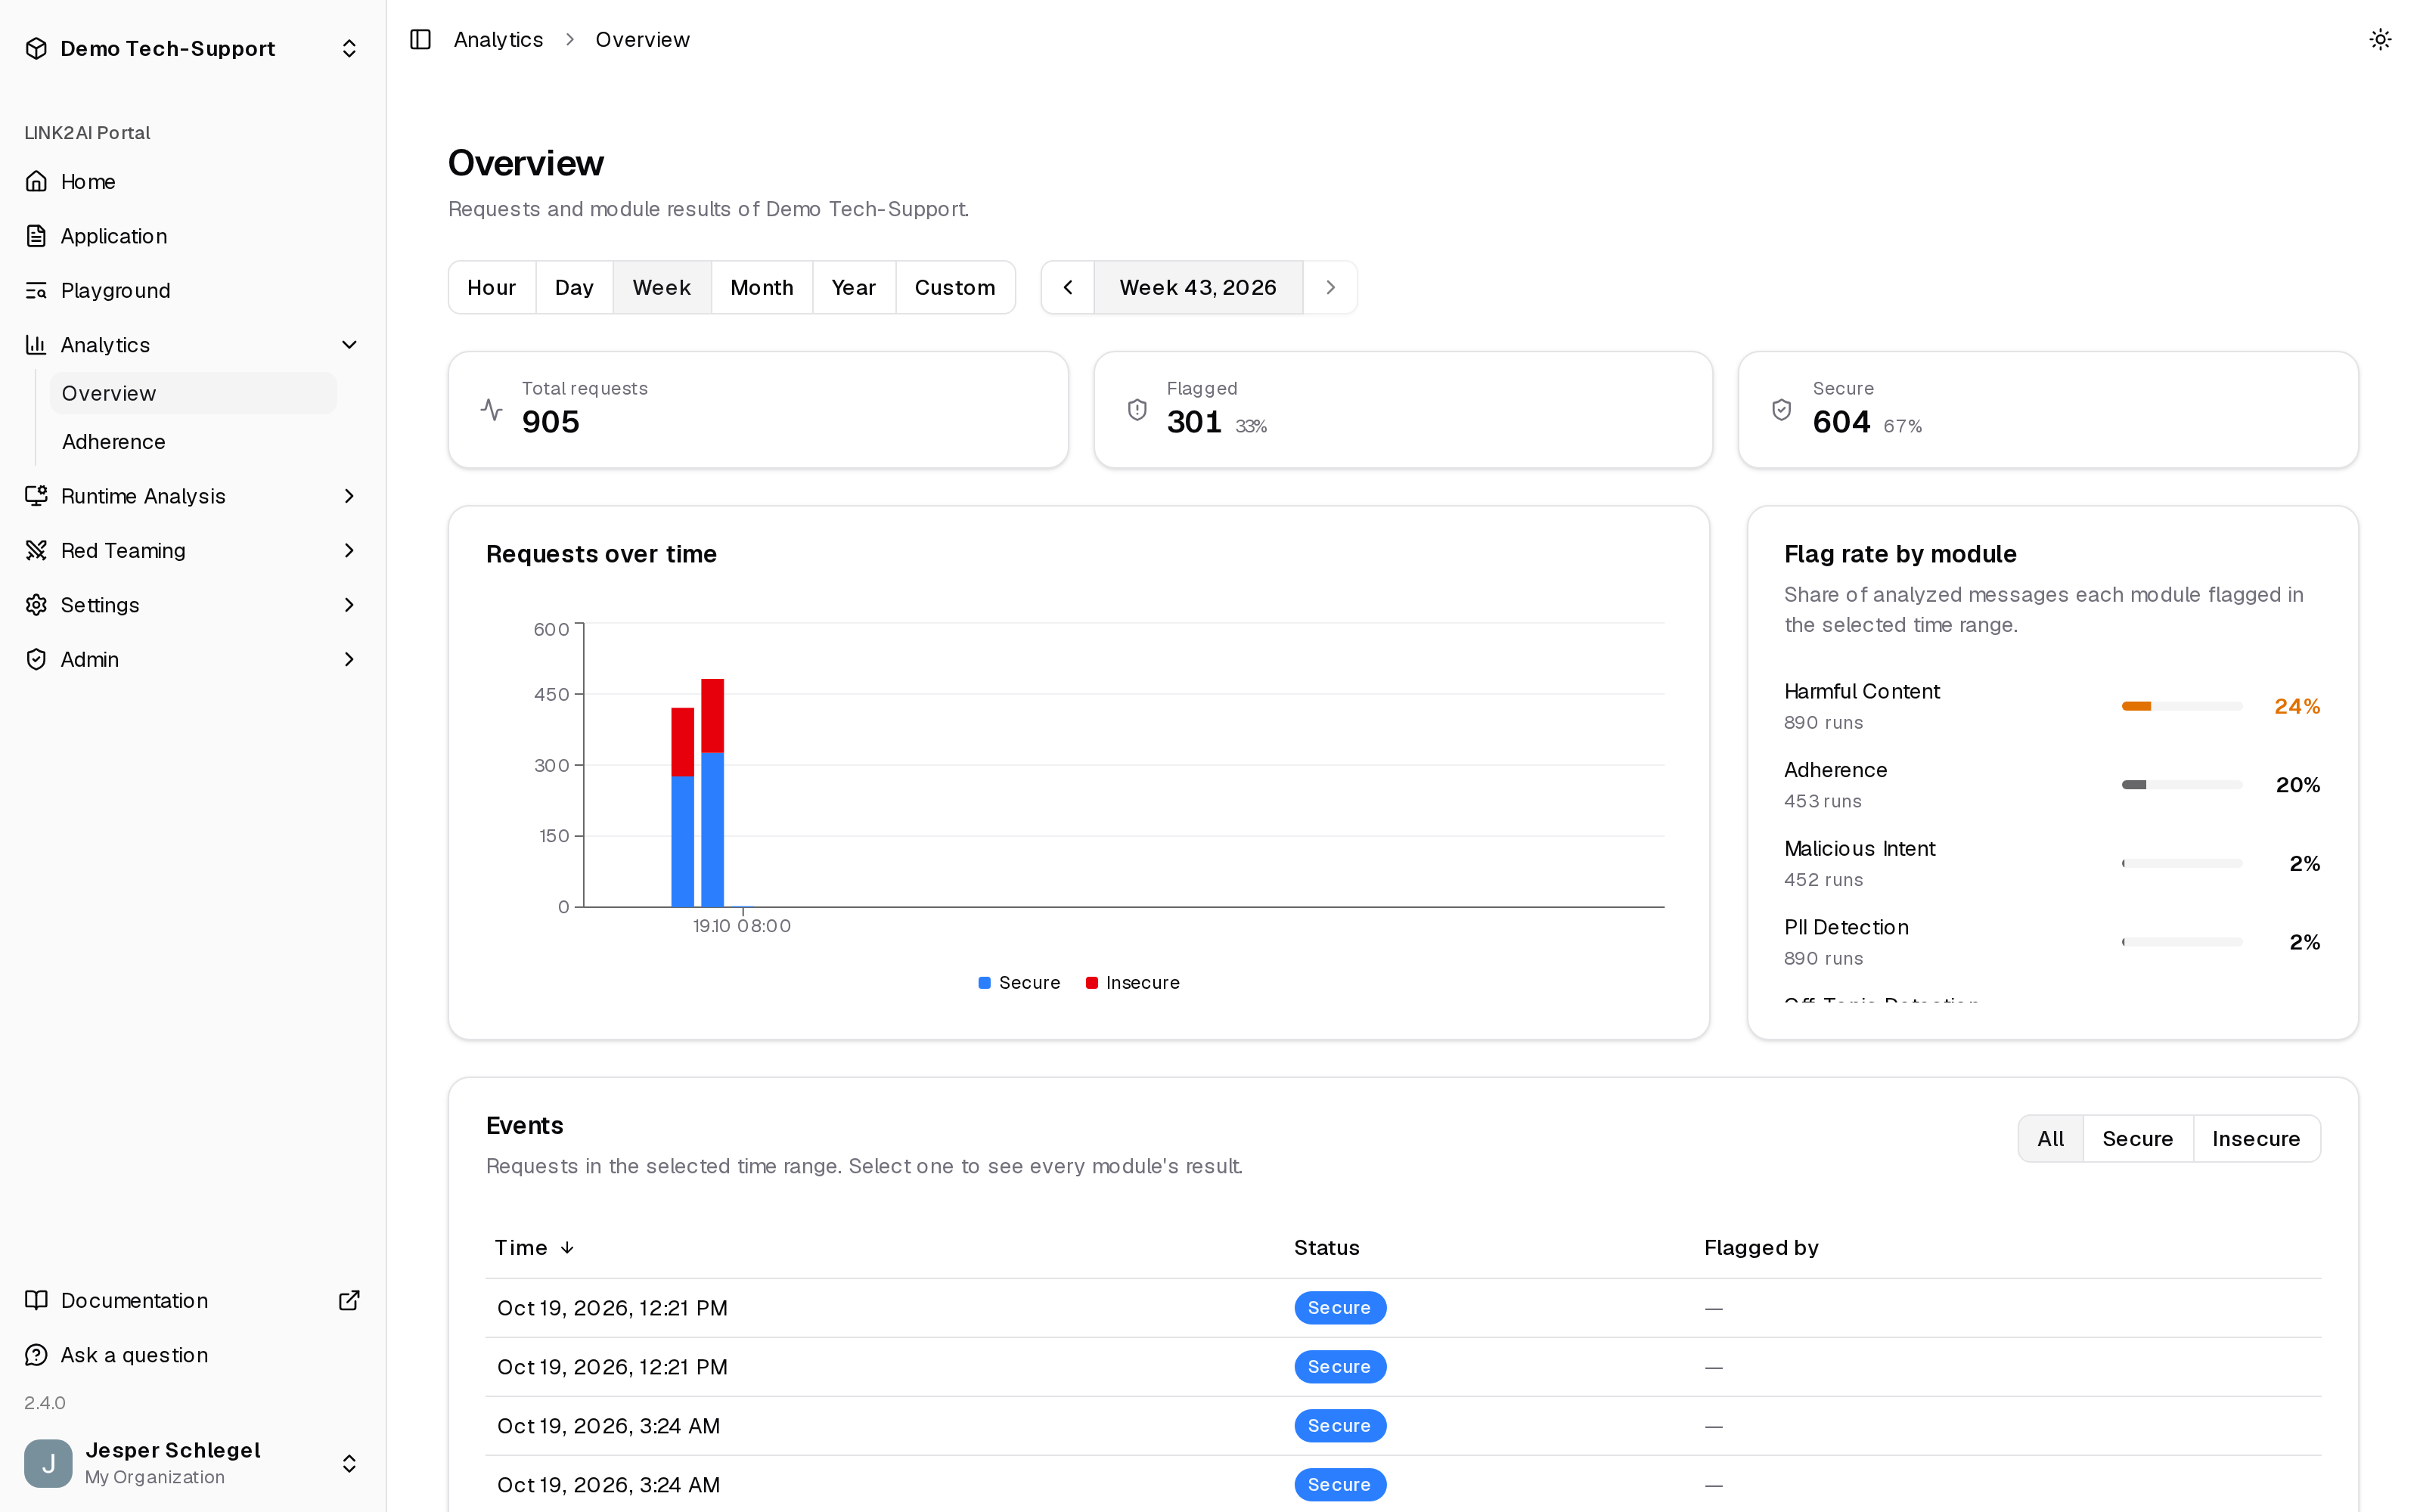The width and height of the screenshot is (2420, 1512).
Task: Click the Flagged shield alert icon
Action: [x=1137, y=409]
